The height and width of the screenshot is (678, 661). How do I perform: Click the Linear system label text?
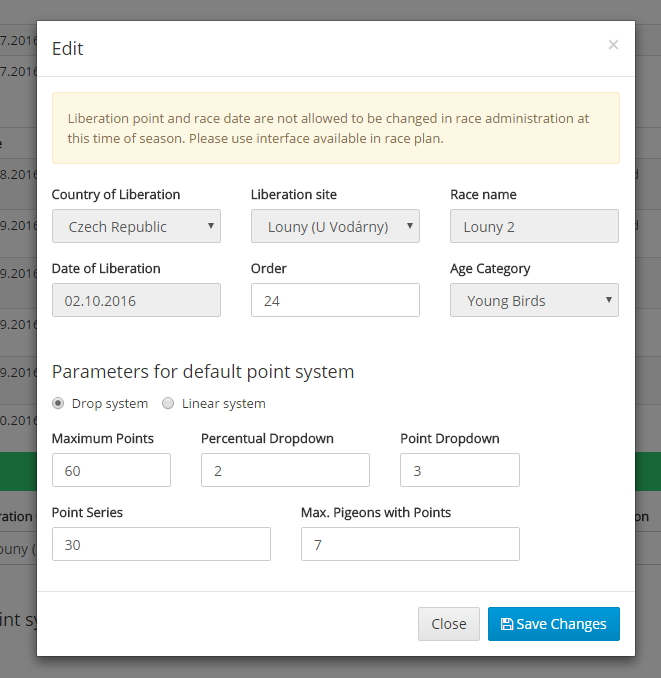(224, 404)
